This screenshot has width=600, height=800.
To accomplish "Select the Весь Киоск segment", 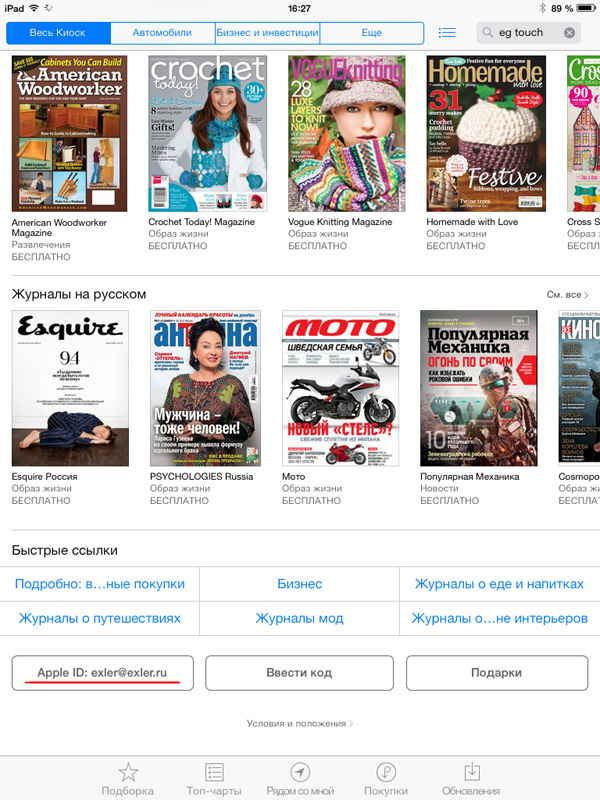I will 57,33.
